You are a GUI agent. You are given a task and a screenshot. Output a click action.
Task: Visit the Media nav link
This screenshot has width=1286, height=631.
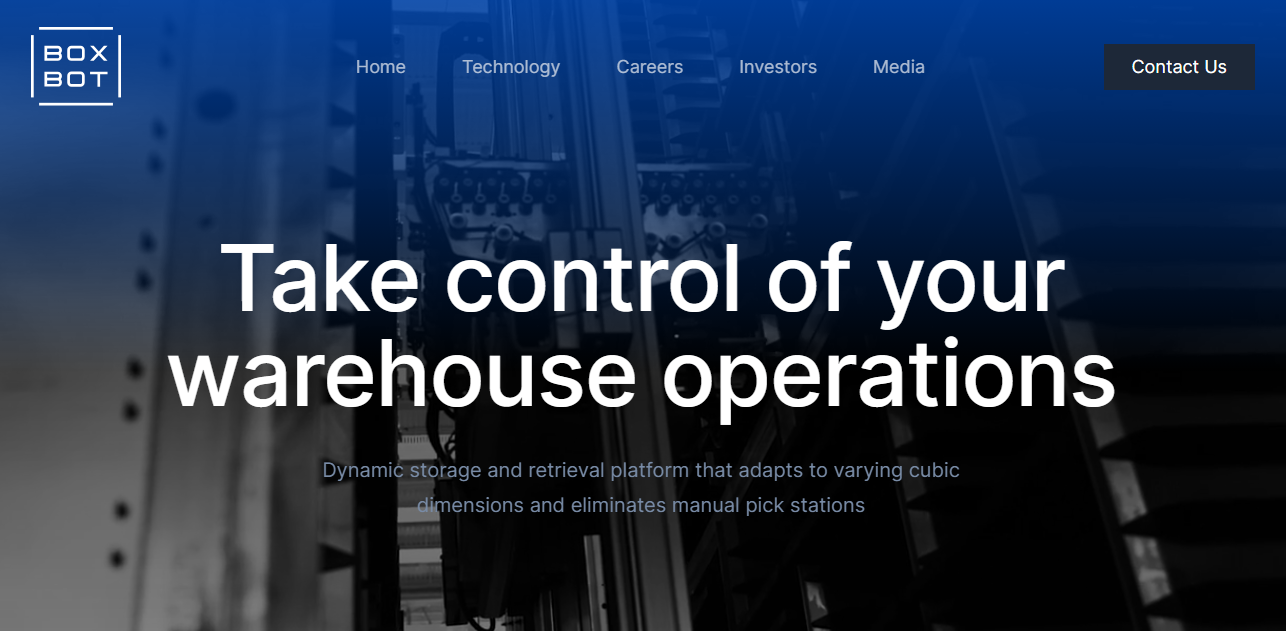(x=899, y=67)
